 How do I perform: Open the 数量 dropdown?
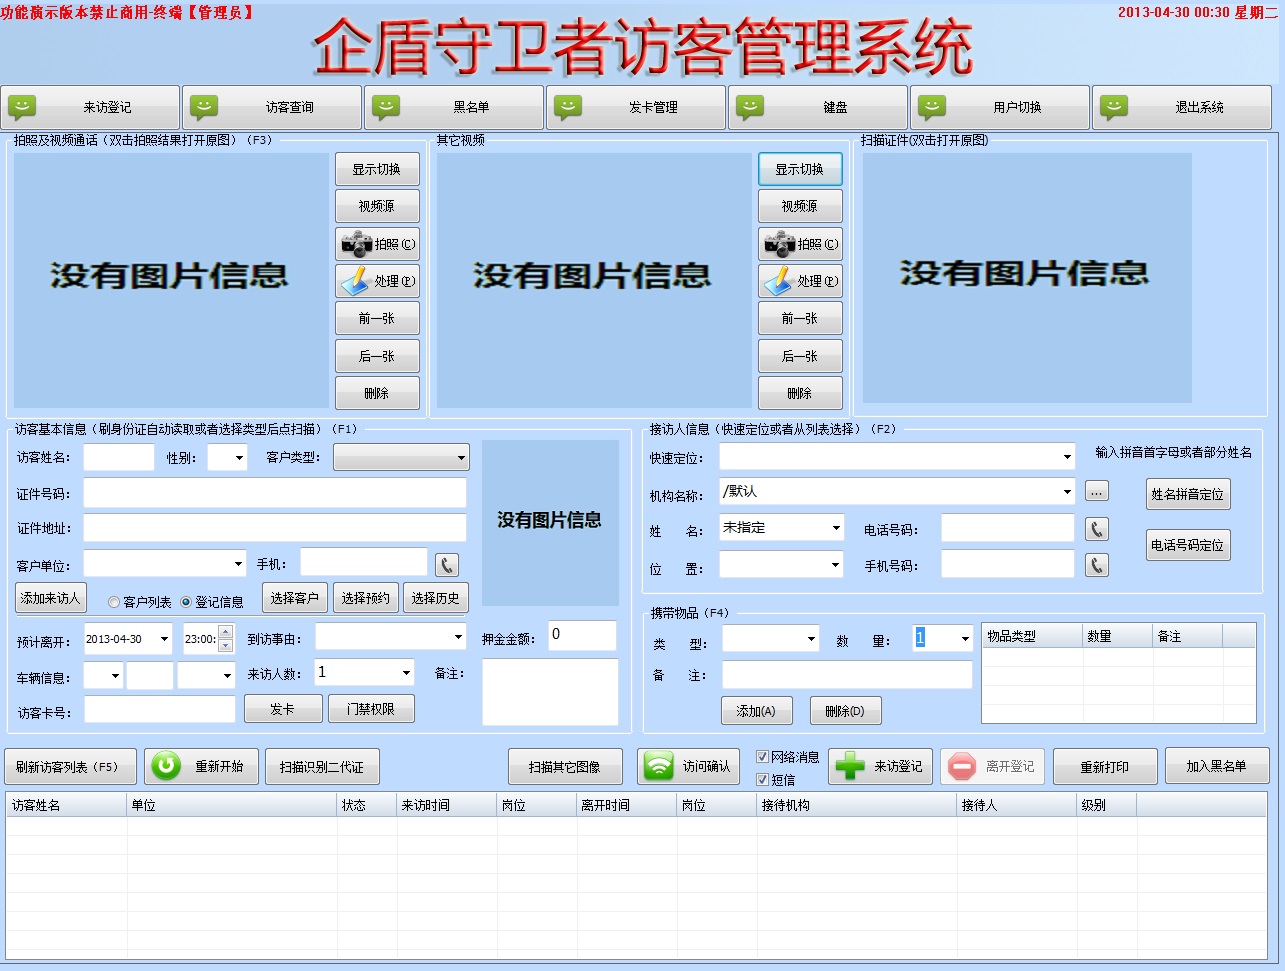(x=964, y=638)
